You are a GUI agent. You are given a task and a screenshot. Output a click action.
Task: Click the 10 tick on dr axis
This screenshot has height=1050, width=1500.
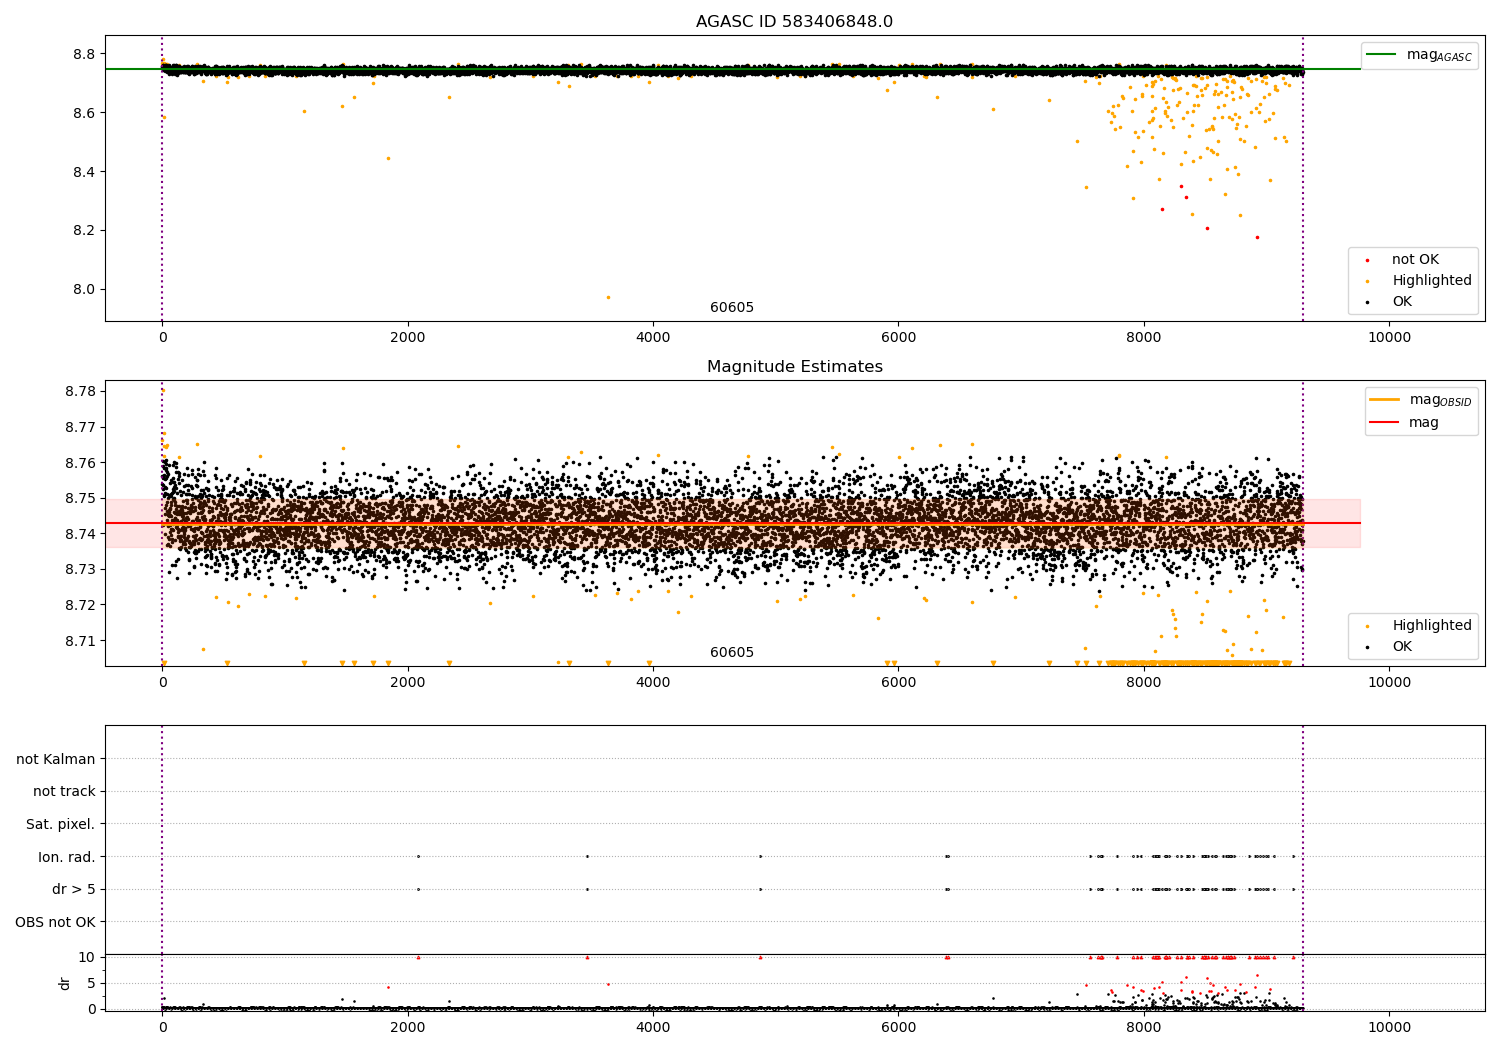(x=87, y=957)
